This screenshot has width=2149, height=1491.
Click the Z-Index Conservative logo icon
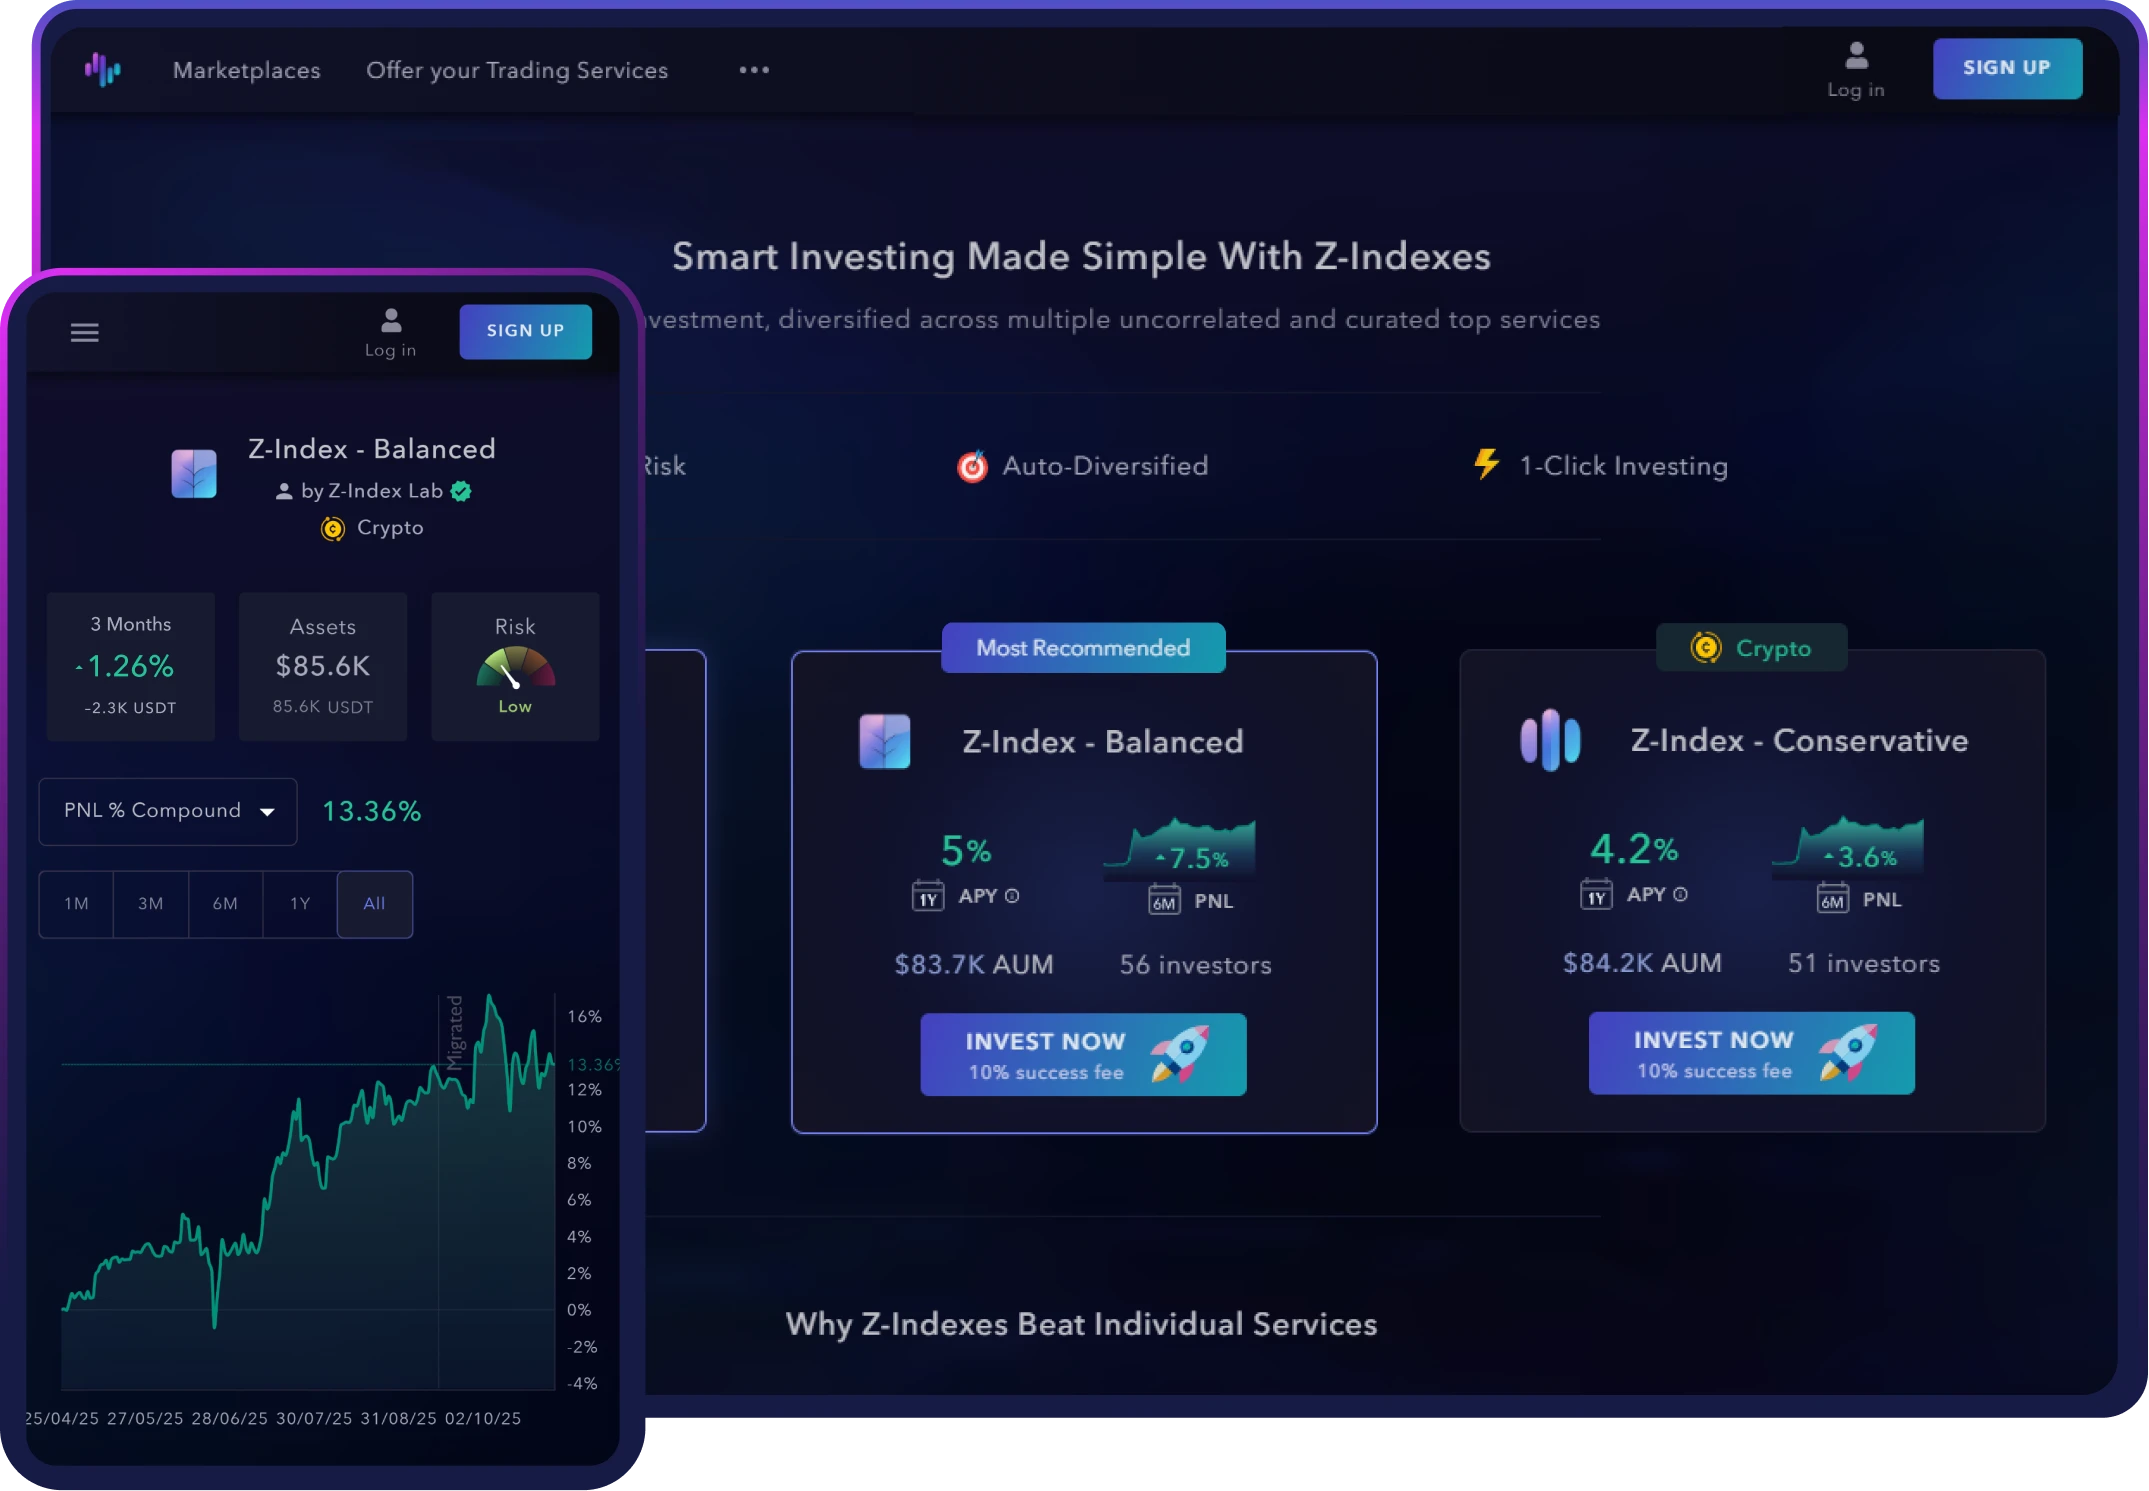pyautogui.click(x=1550, y=741)
